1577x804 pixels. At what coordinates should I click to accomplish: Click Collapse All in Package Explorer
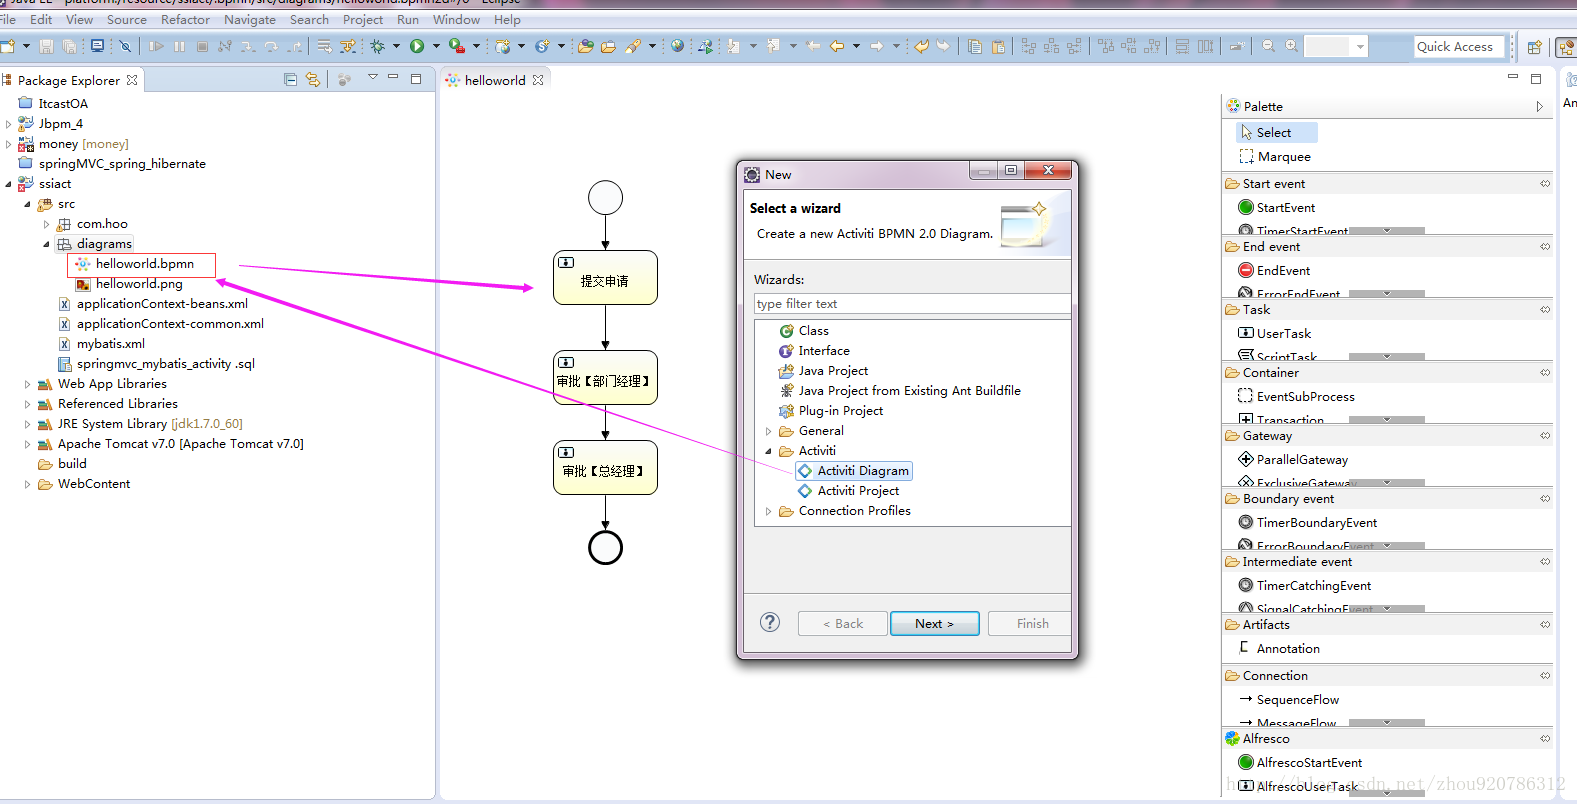(290, 79)
